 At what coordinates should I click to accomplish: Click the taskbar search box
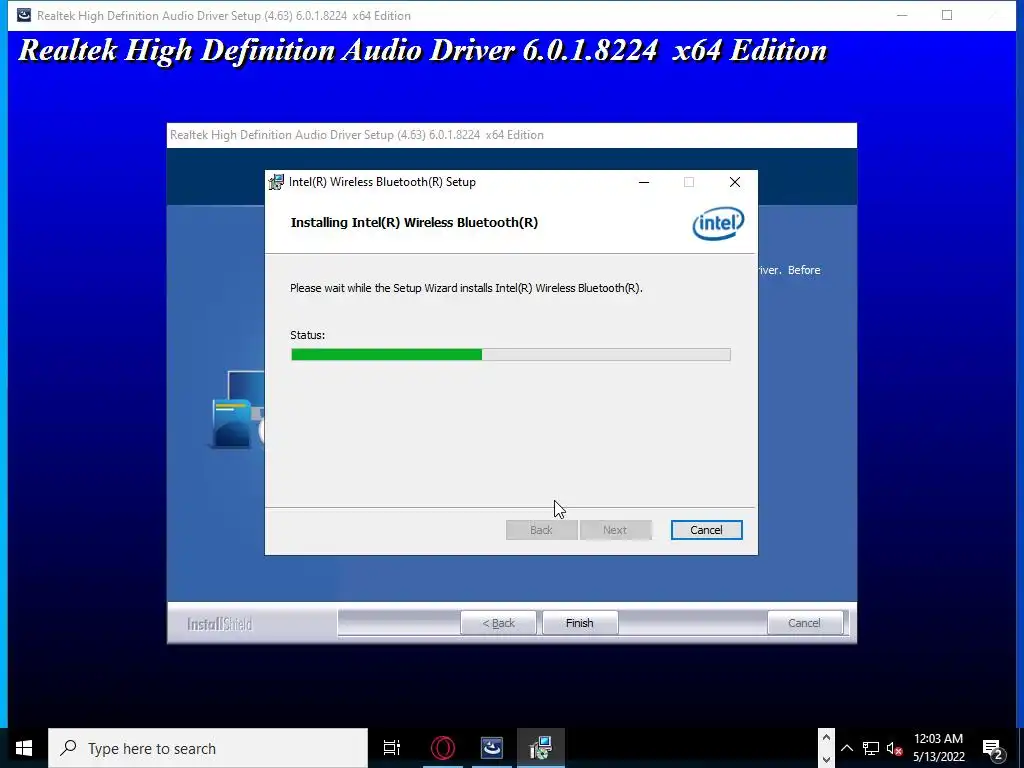208,748
